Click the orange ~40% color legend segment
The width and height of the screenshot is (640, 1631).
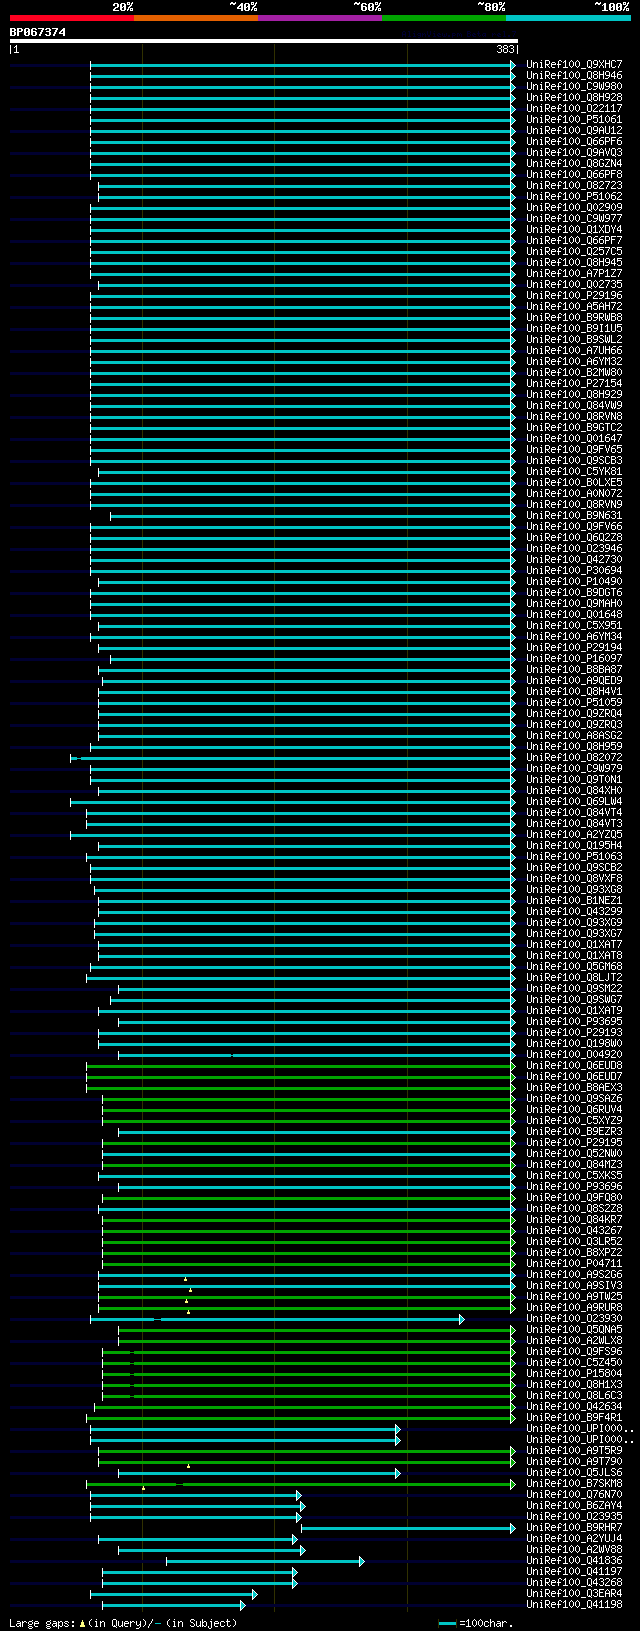(196, 18)
